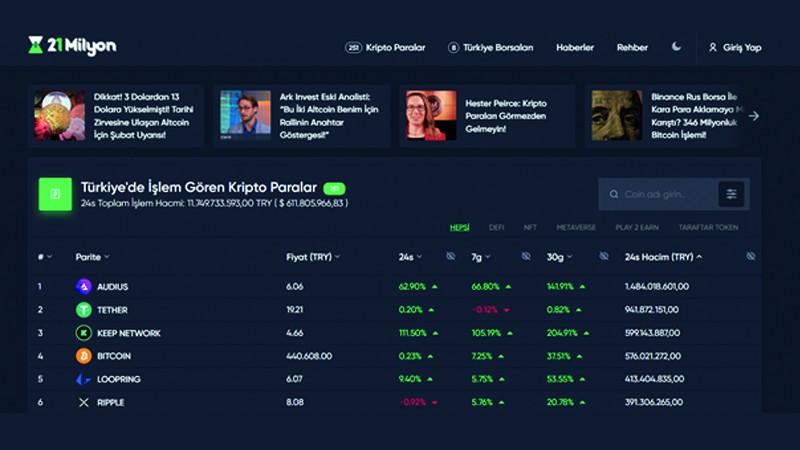800x450 pixels.
Task: Click the Keep Network coin icon
Action: [84, 333]
